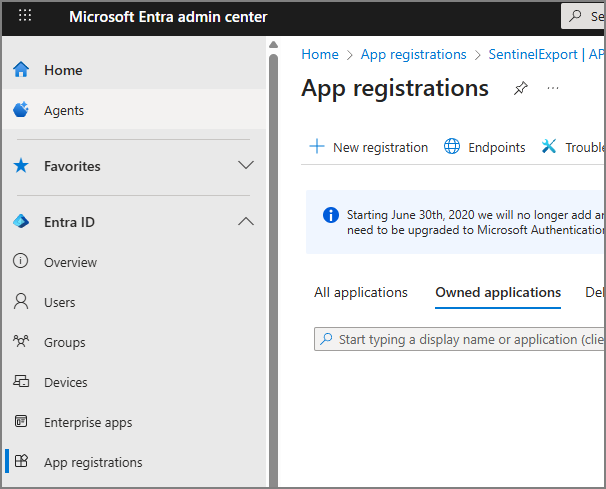Screen dimensions: 606x489
Task: Open the ellipsis more options menu
Action: point(553,88)
